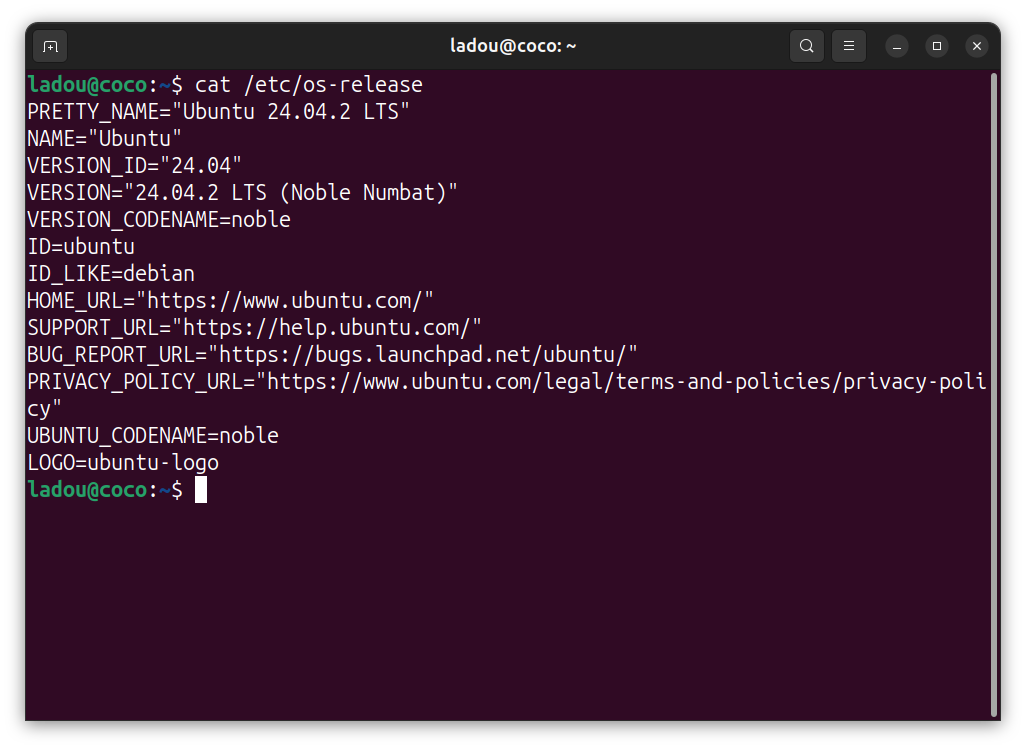Click the window title "ladou@coco: ~"

coord(513,46)
